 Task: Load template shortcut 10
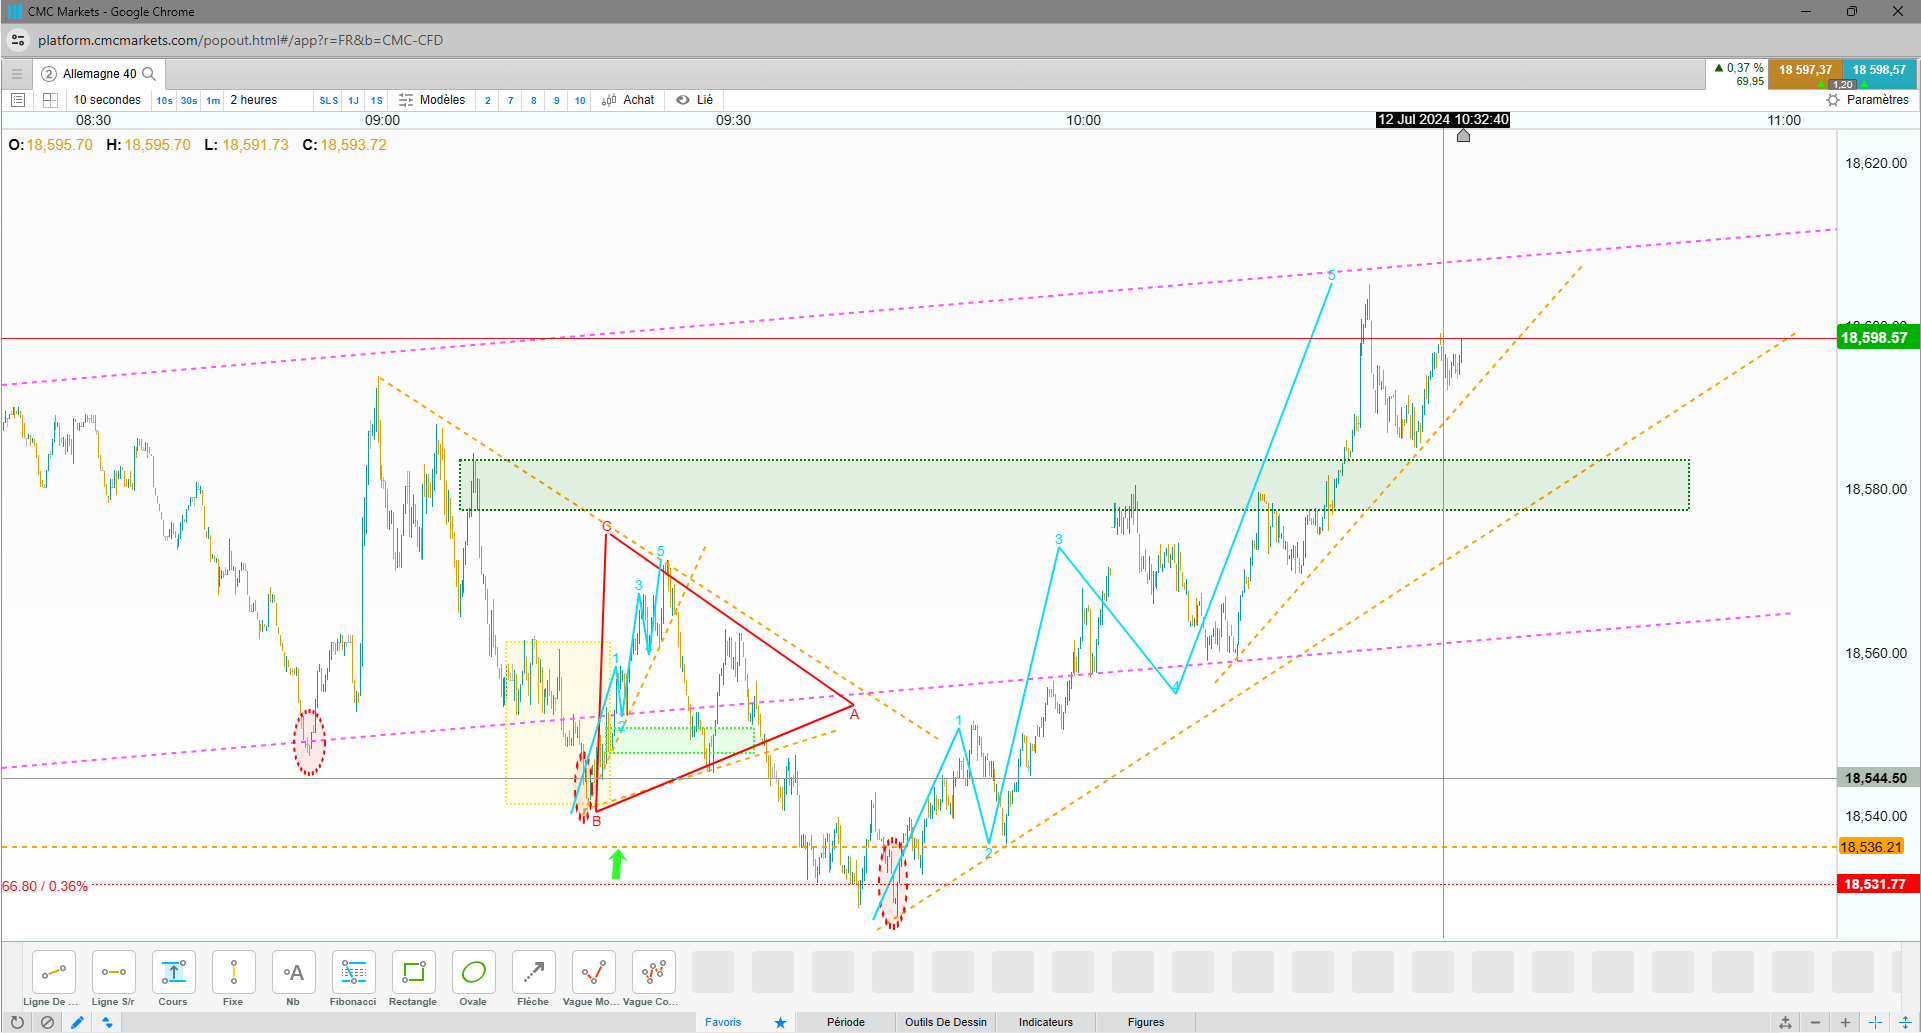[580, 101]
